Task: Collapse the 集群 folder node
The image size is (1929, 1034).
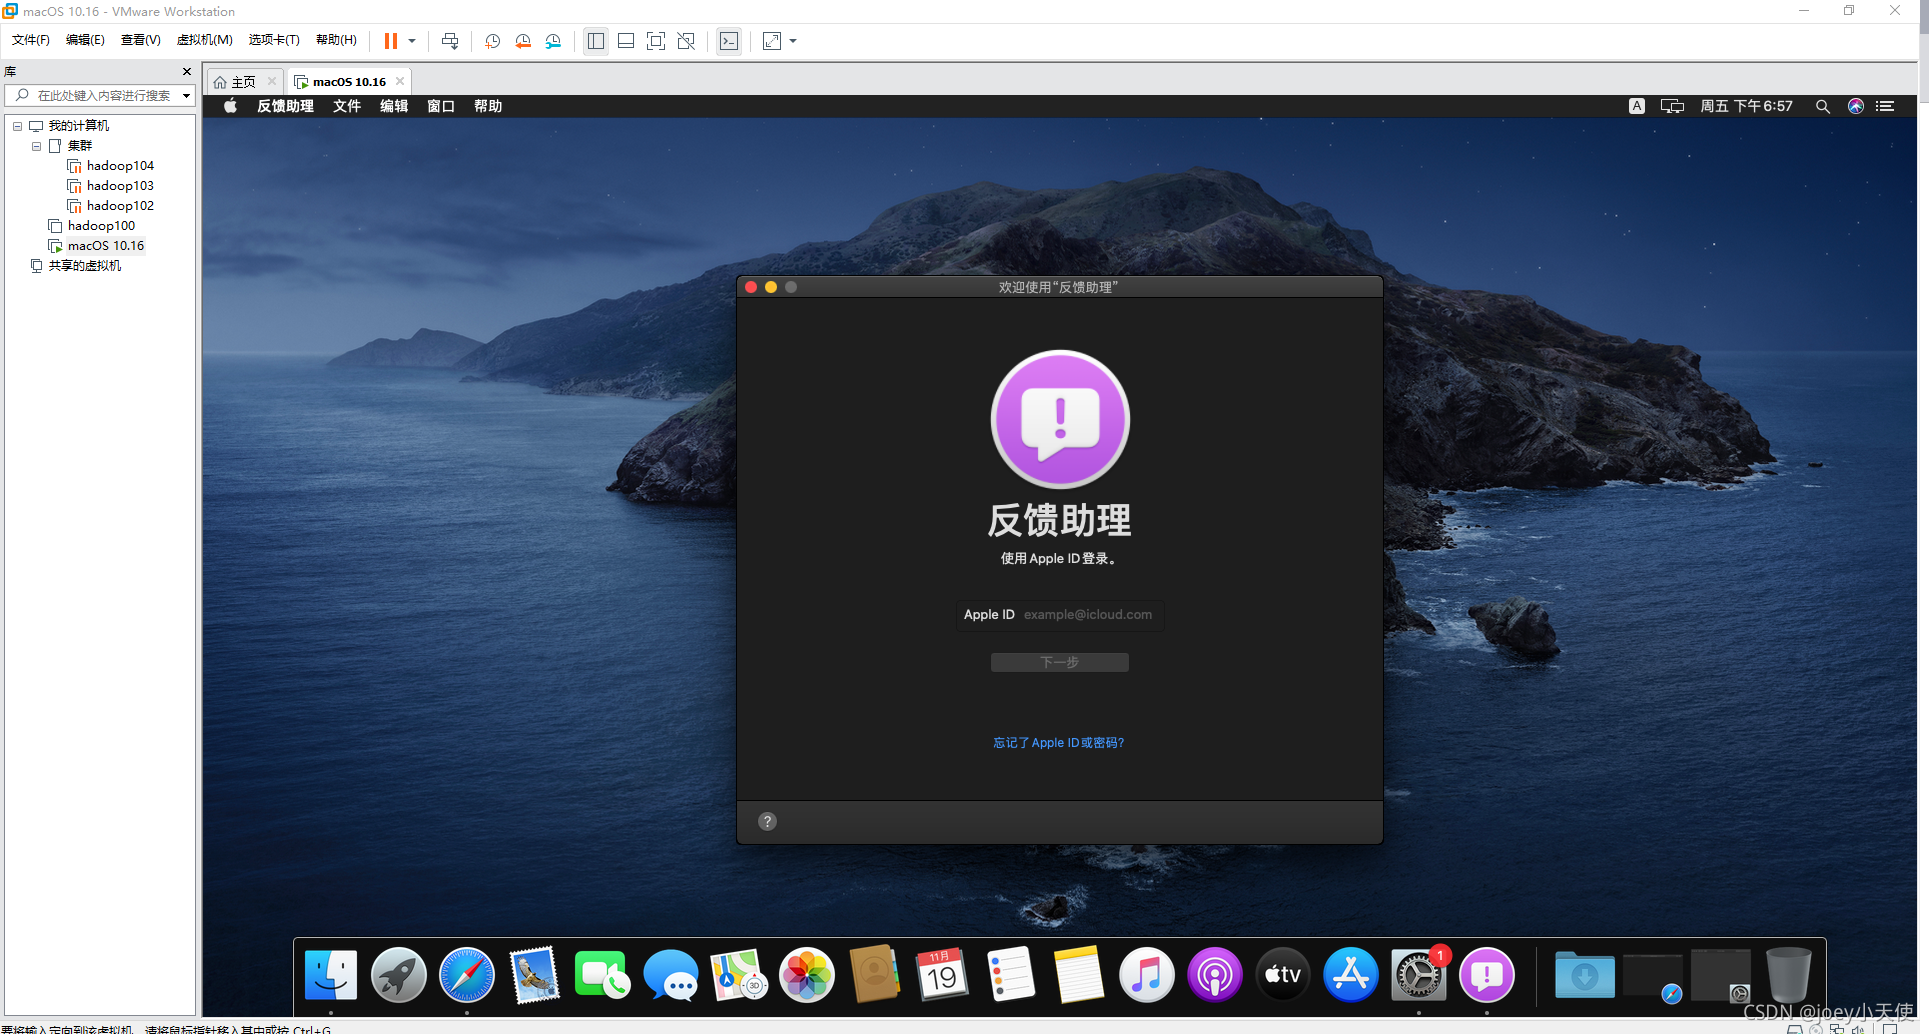Action: (x=36, y=146)
